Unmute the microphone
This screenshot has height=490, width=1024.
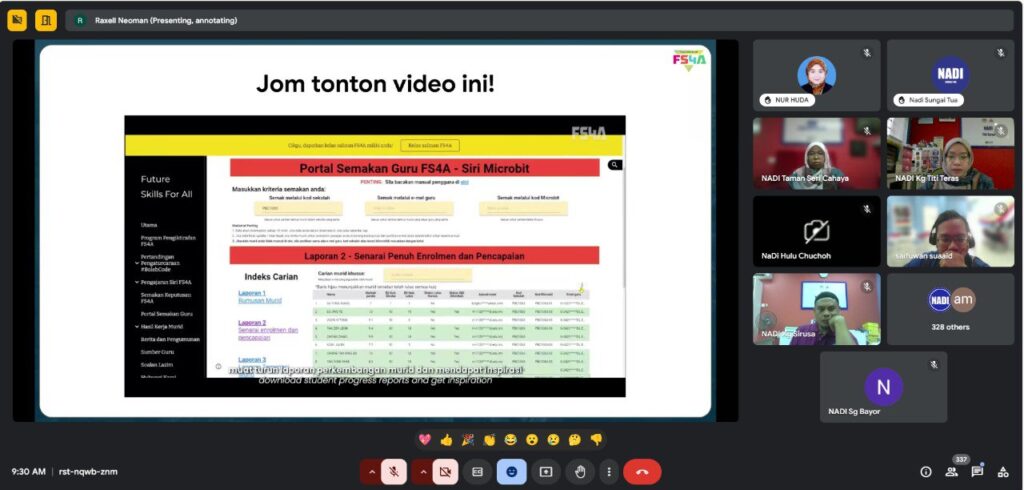[x=395, y=471]
